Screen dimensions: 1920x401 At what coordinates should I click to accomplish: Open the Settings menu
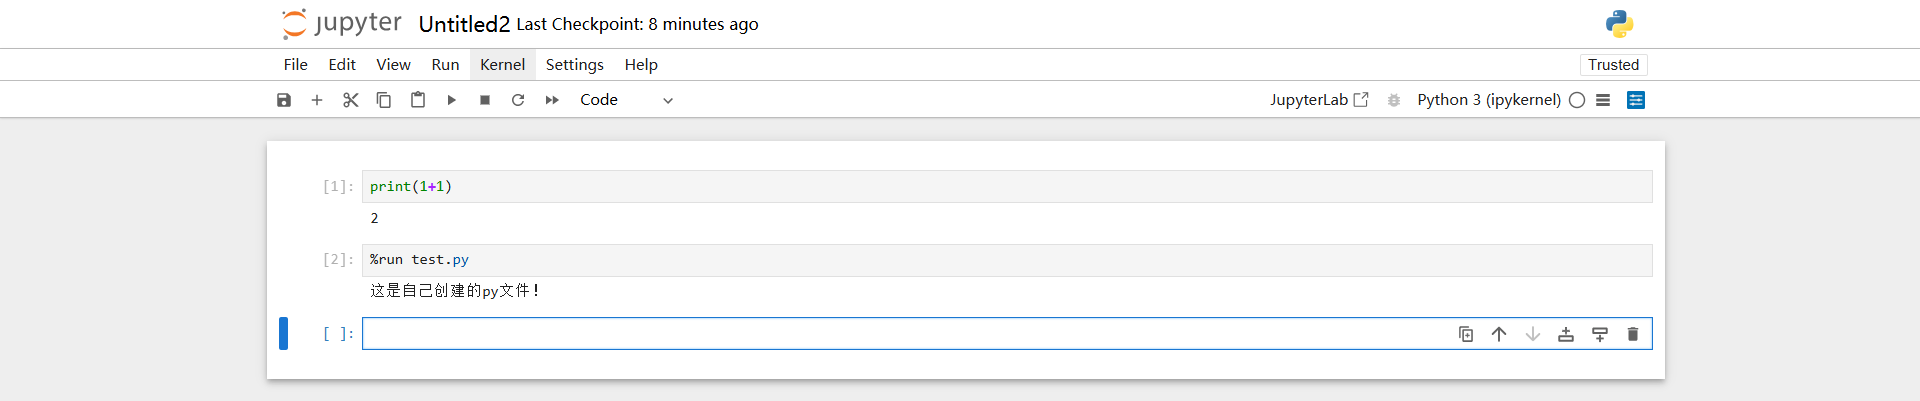click(x=574, y=65)
